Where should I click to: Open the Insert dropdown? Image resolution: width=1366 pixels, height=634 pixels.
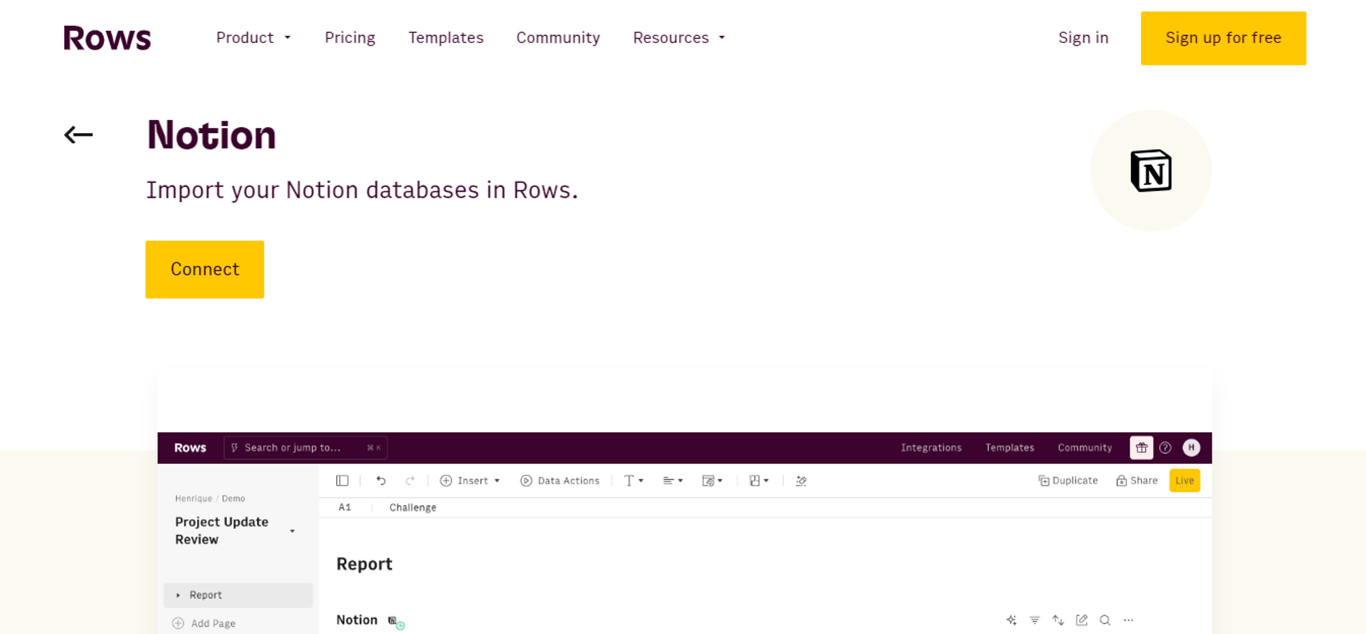click(470, 481)
